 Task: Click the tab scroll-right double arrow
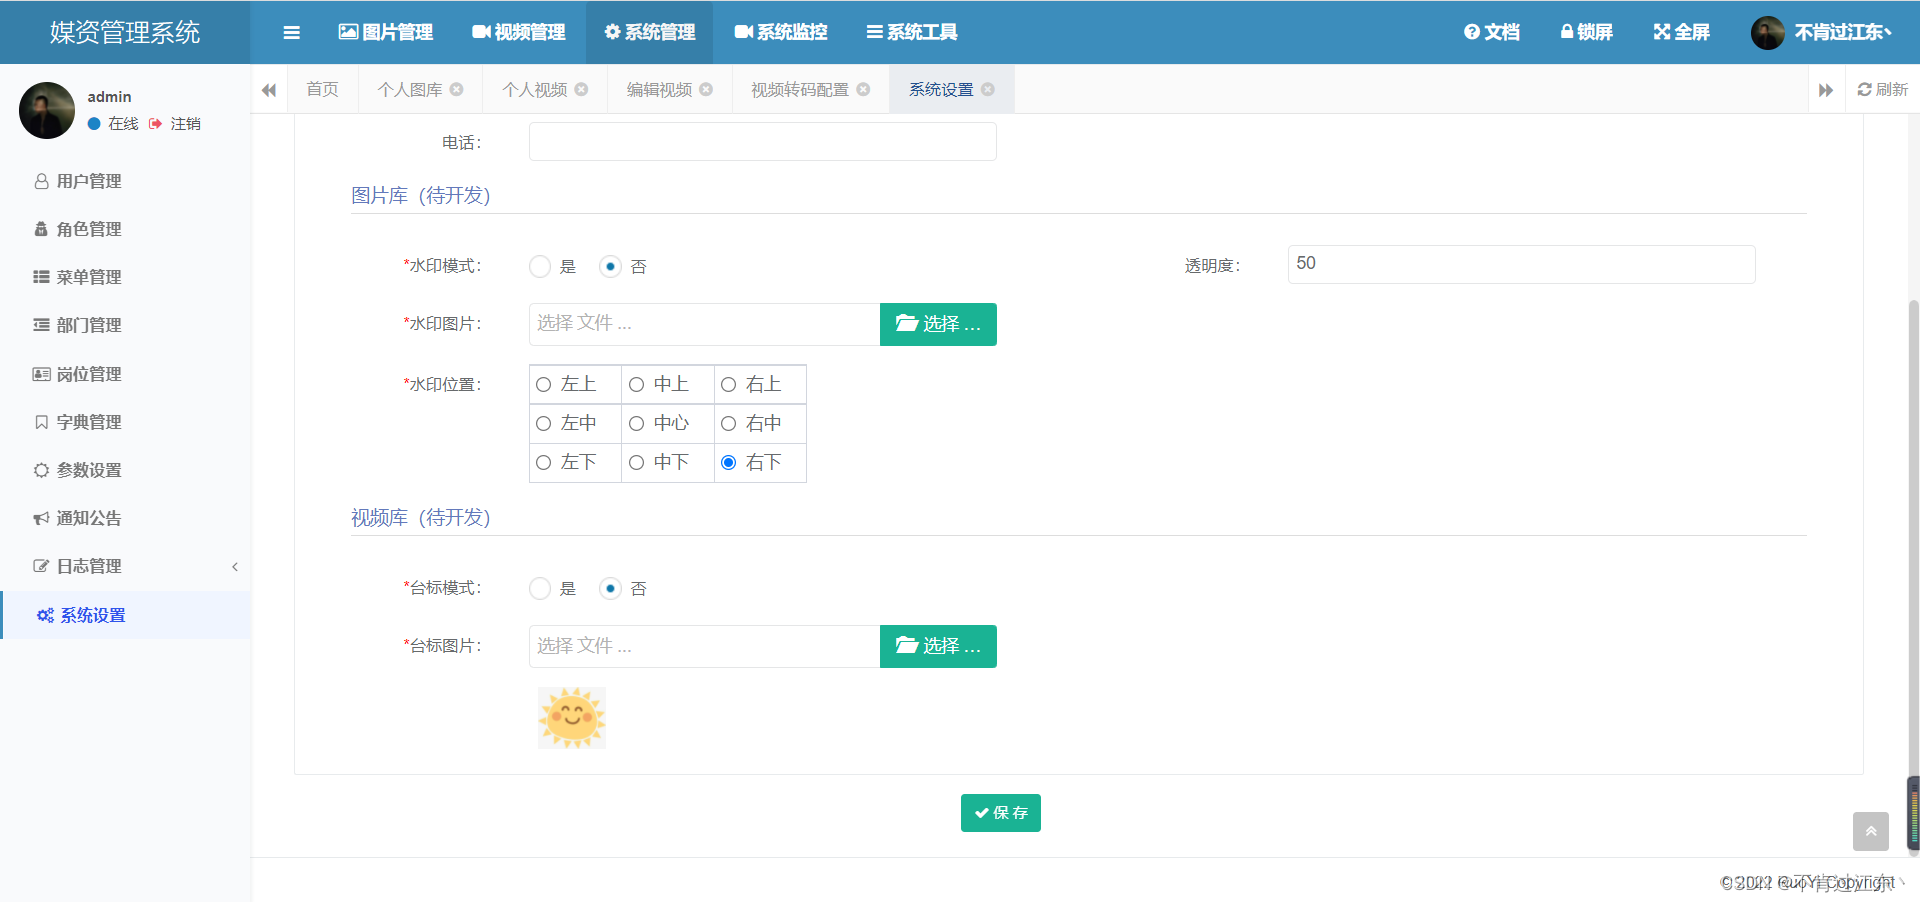pos(1826,90)
